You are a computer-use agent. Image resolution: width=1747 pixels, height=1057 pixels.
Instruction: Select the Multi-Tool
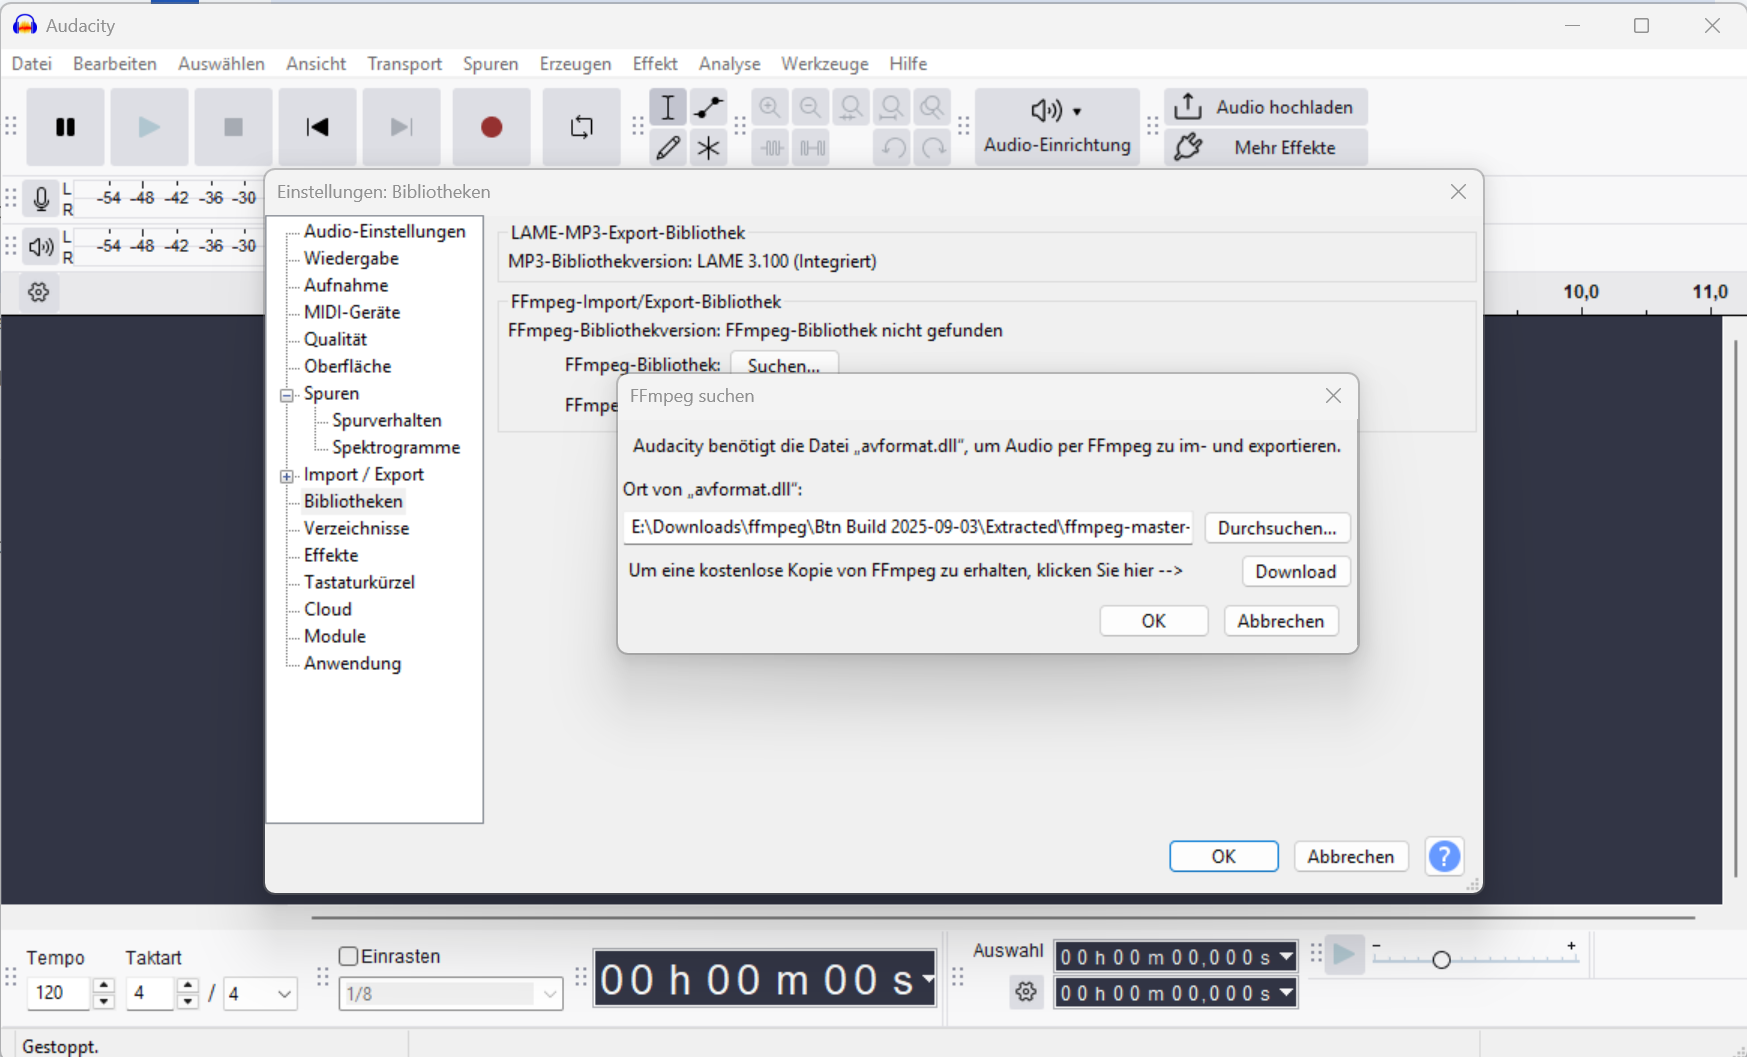(x=709, y=147)
